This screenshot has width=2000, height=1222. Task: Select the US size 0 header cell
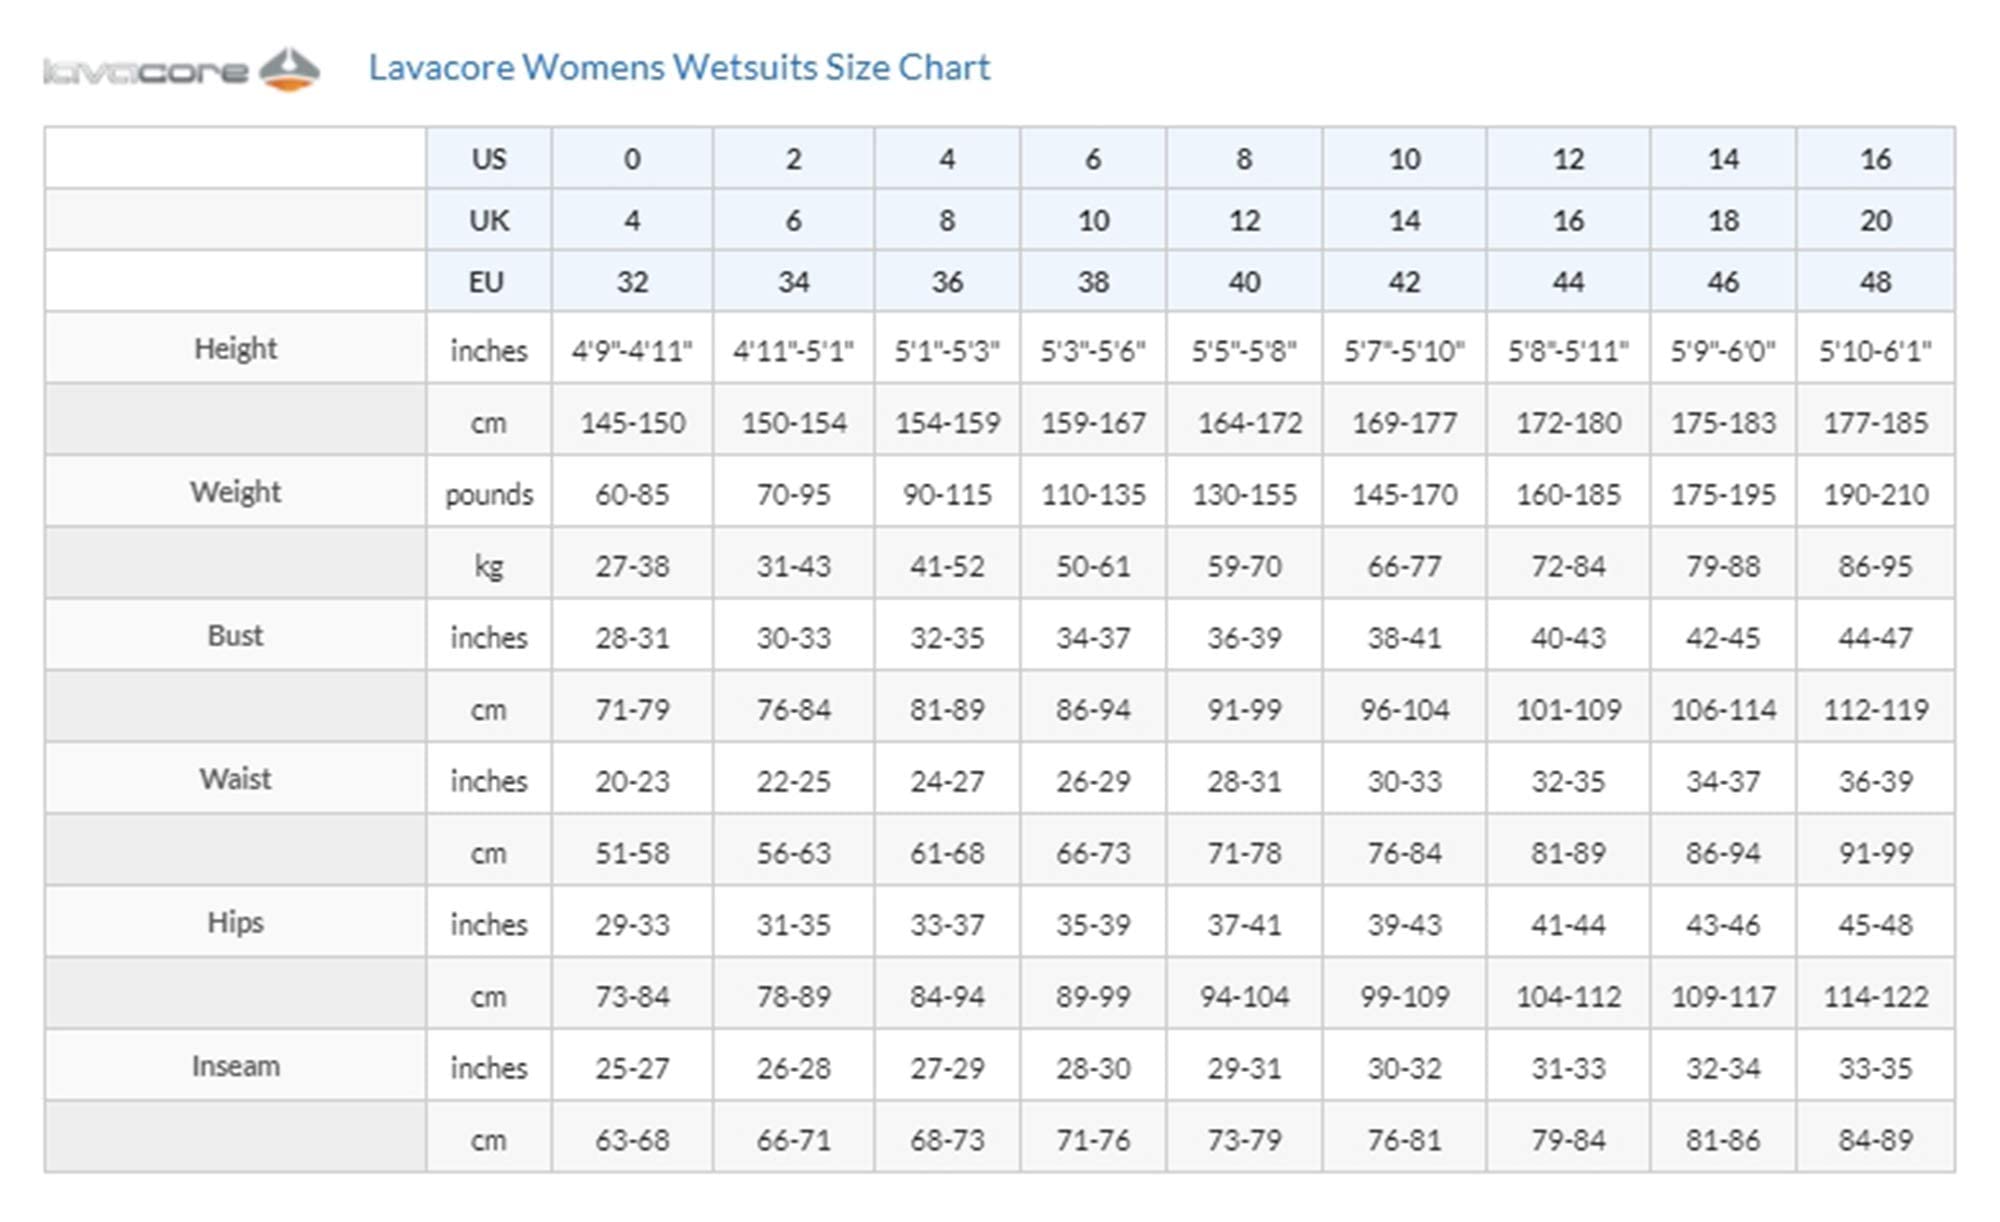(632, 158)
